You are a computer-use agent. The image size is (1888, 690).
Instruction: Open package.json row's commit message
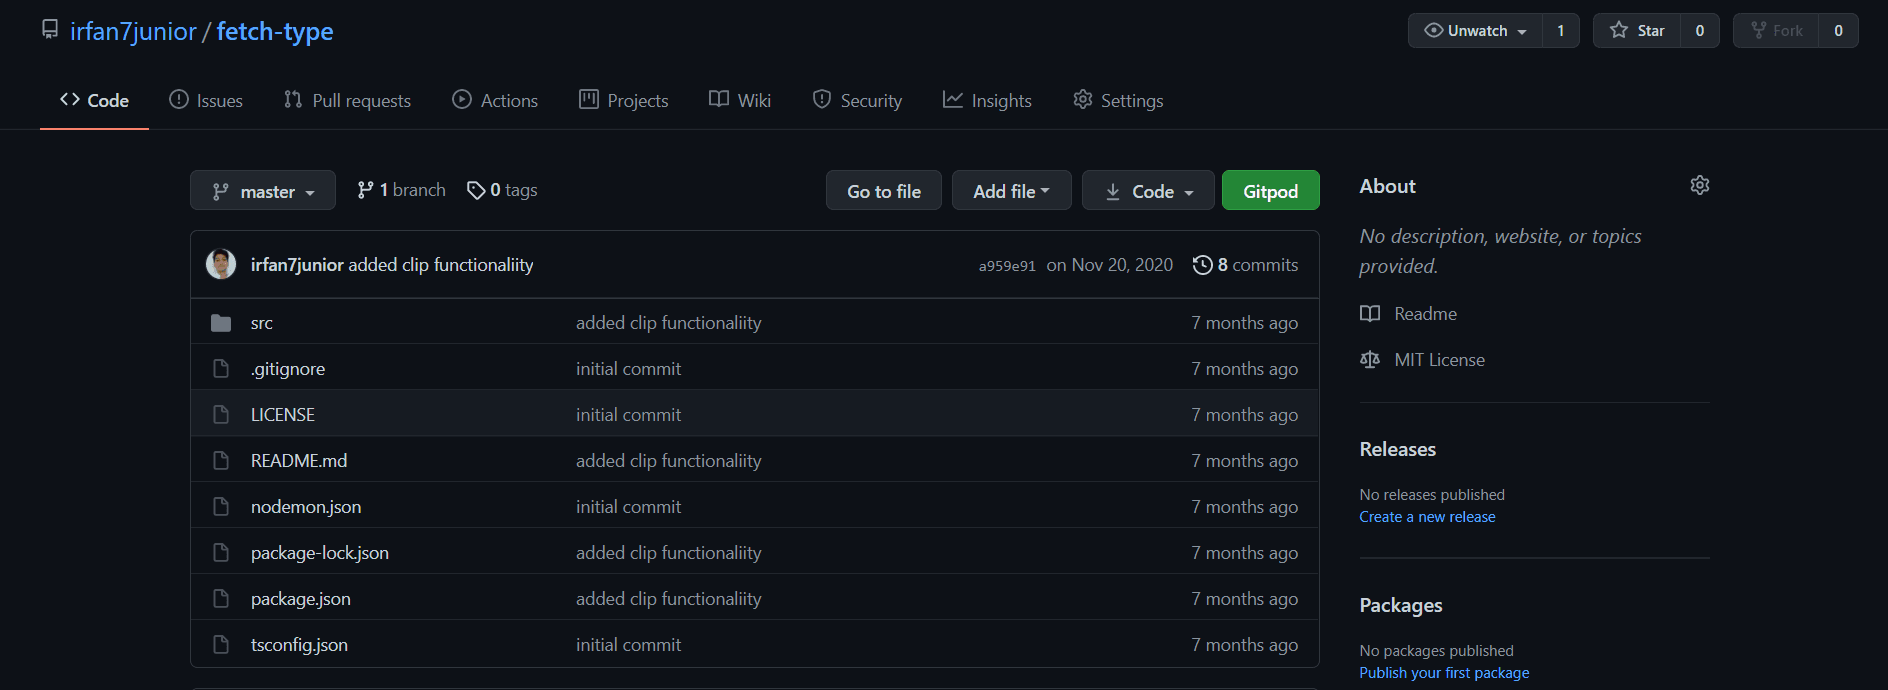(668, 599)
